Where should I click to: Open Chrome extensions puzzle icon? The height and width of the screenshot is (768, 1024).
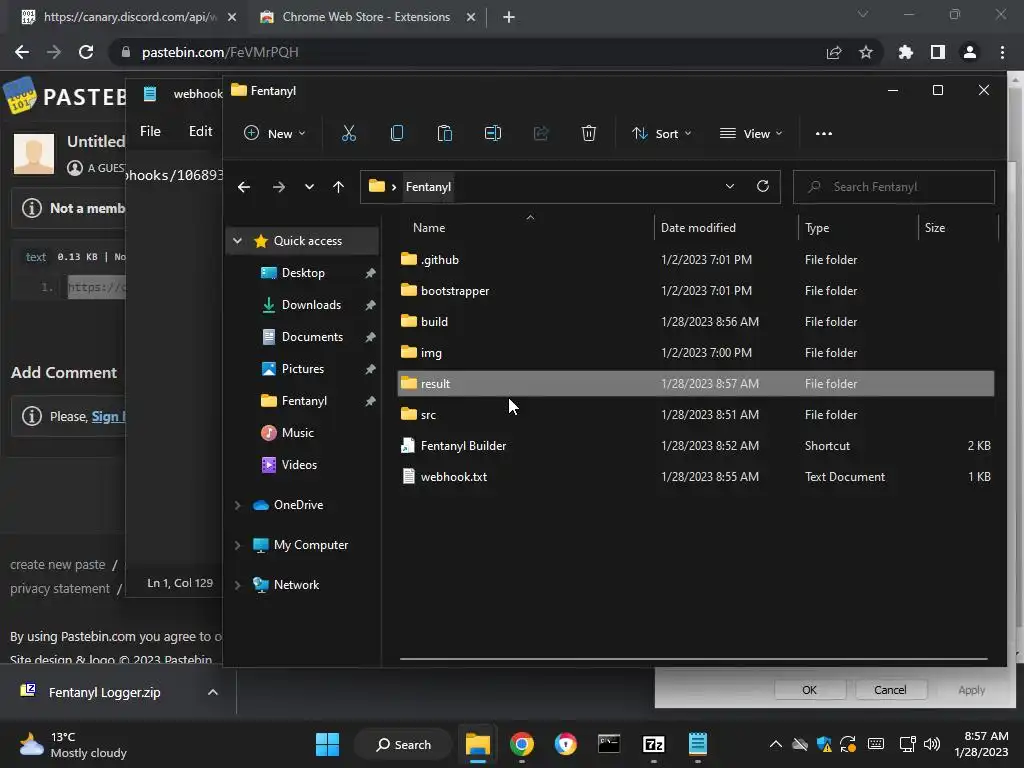tap(906, 52)
